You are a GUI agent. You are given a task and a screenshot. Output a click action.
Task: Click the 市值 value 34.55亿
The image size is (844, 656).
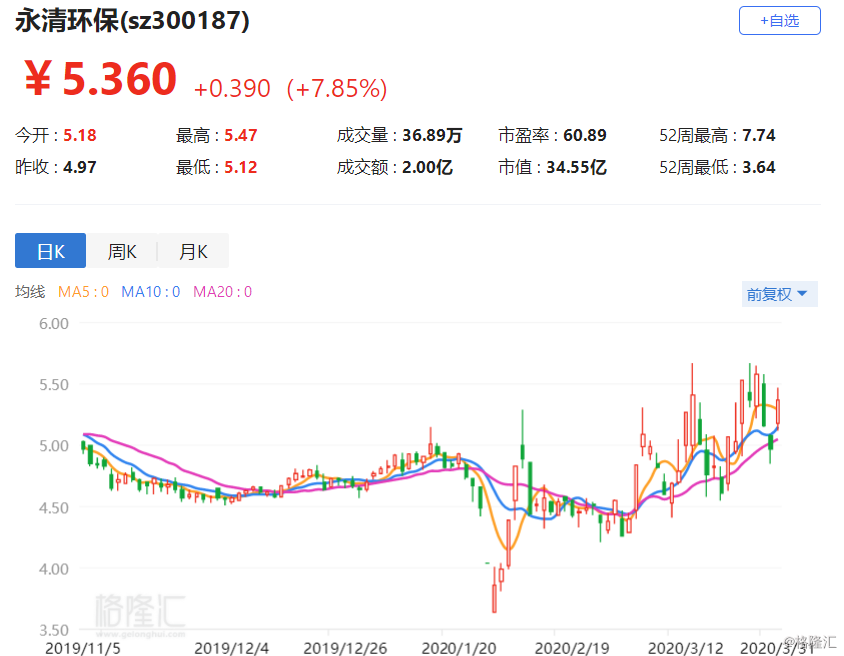click(x=576, y=167)
